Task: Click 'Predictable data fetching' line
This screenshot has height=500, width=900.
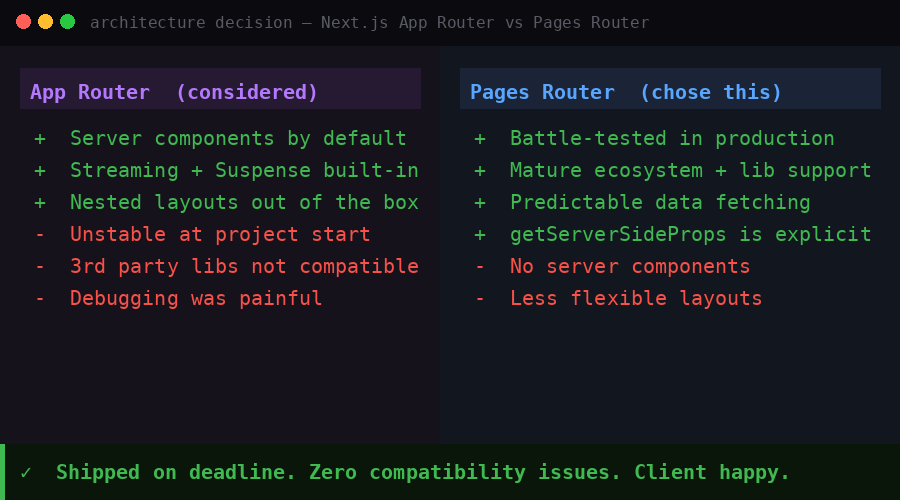Action: [x=660, y=203]
